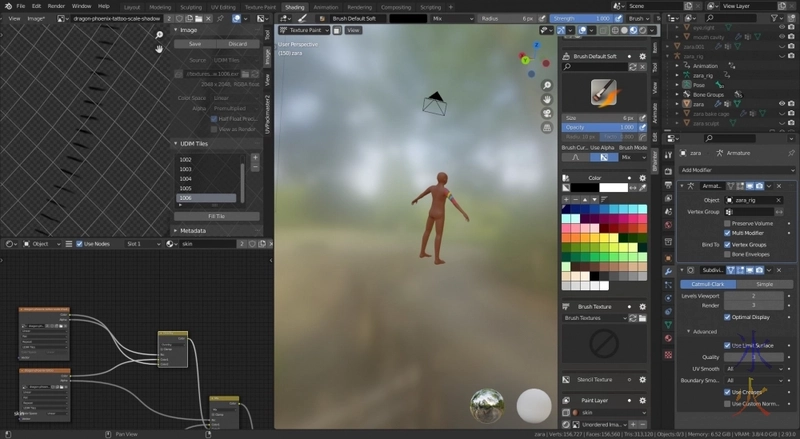Viewport: 800px width, 439px height.
Task: Click the brush preview thumbnail icon
Action: 602,91
